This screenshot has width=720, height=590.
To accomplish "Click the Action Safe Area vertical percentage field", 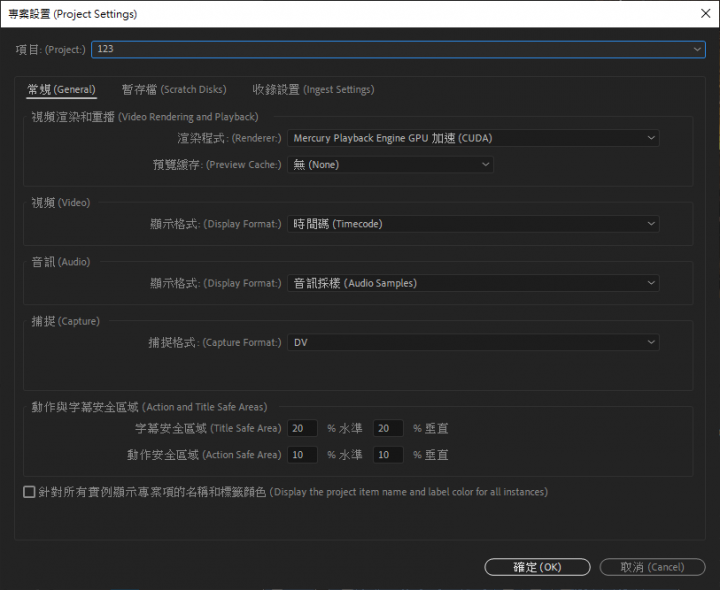I will point(388,455).
